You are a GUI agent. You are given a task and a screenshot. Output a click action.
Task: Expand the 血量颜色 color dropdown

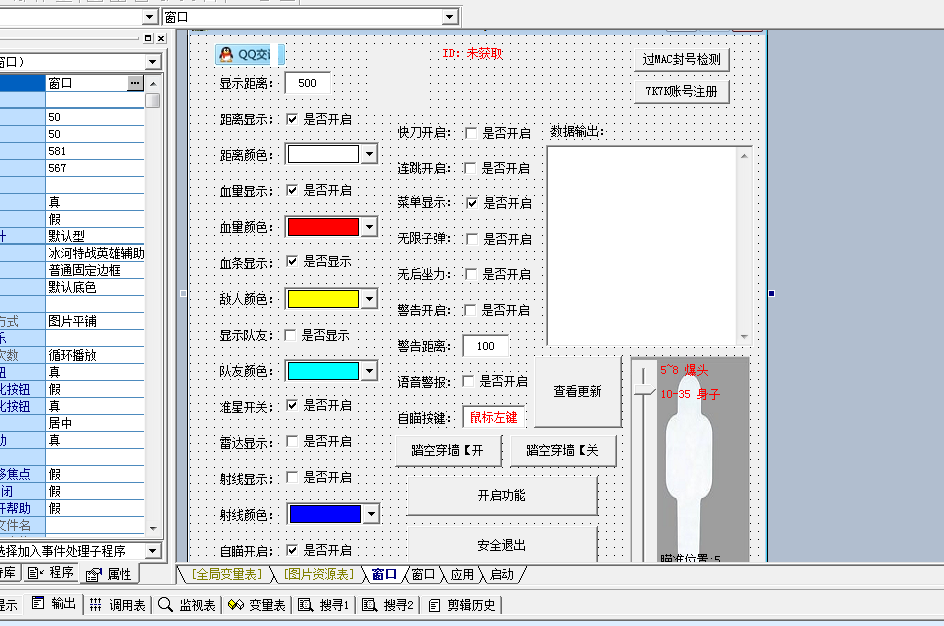click(x=369, y=227)
